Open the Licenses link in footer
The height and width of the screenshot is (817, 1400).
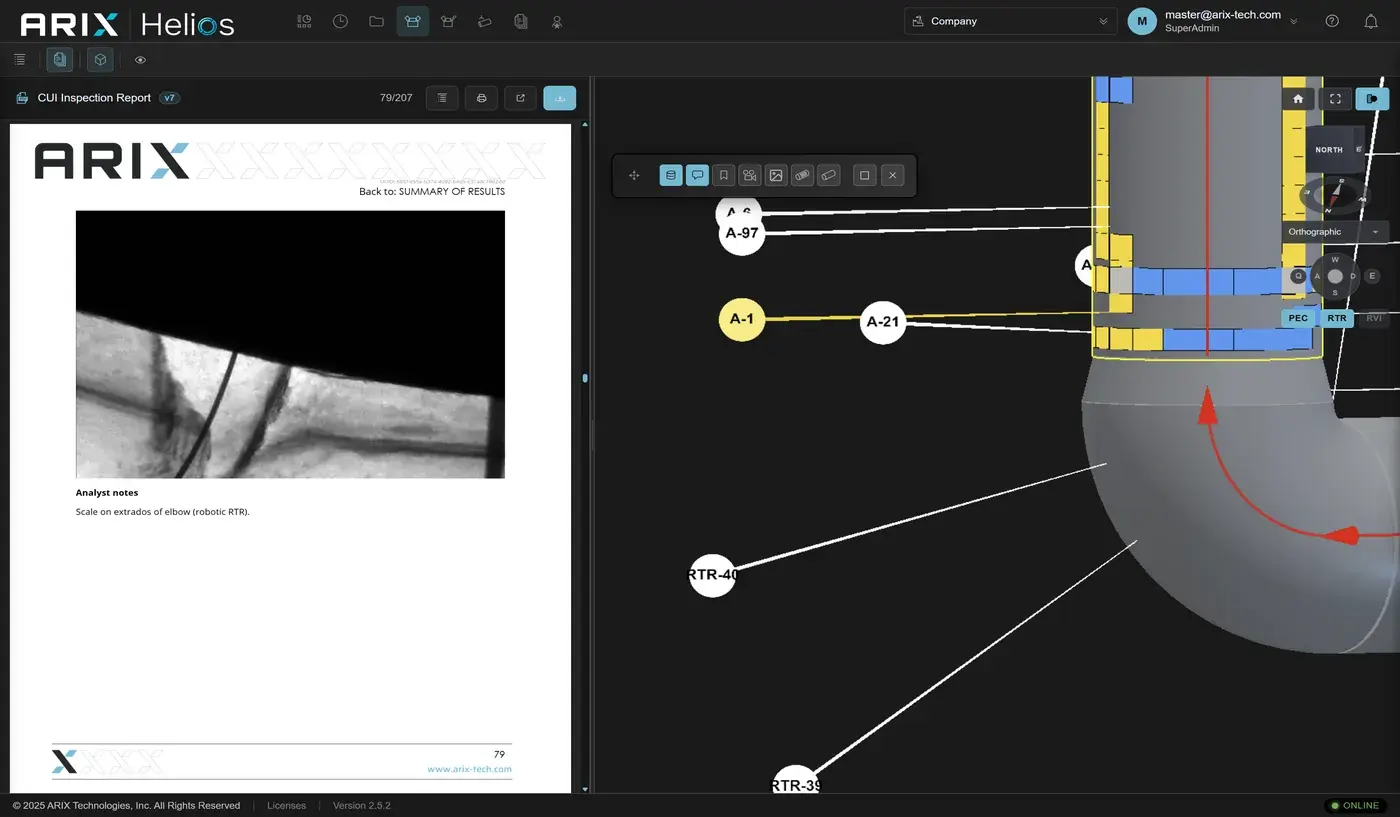click(x=287, y=805)
